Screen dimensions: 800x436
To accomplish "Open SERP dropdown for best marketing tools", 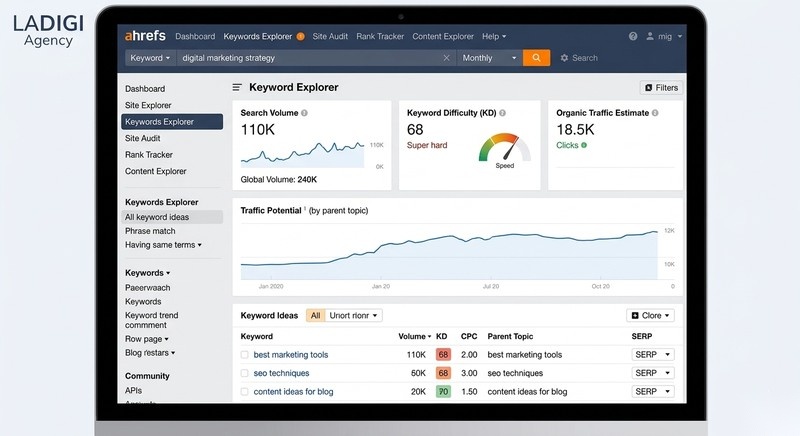I will (x=653, y=354).
